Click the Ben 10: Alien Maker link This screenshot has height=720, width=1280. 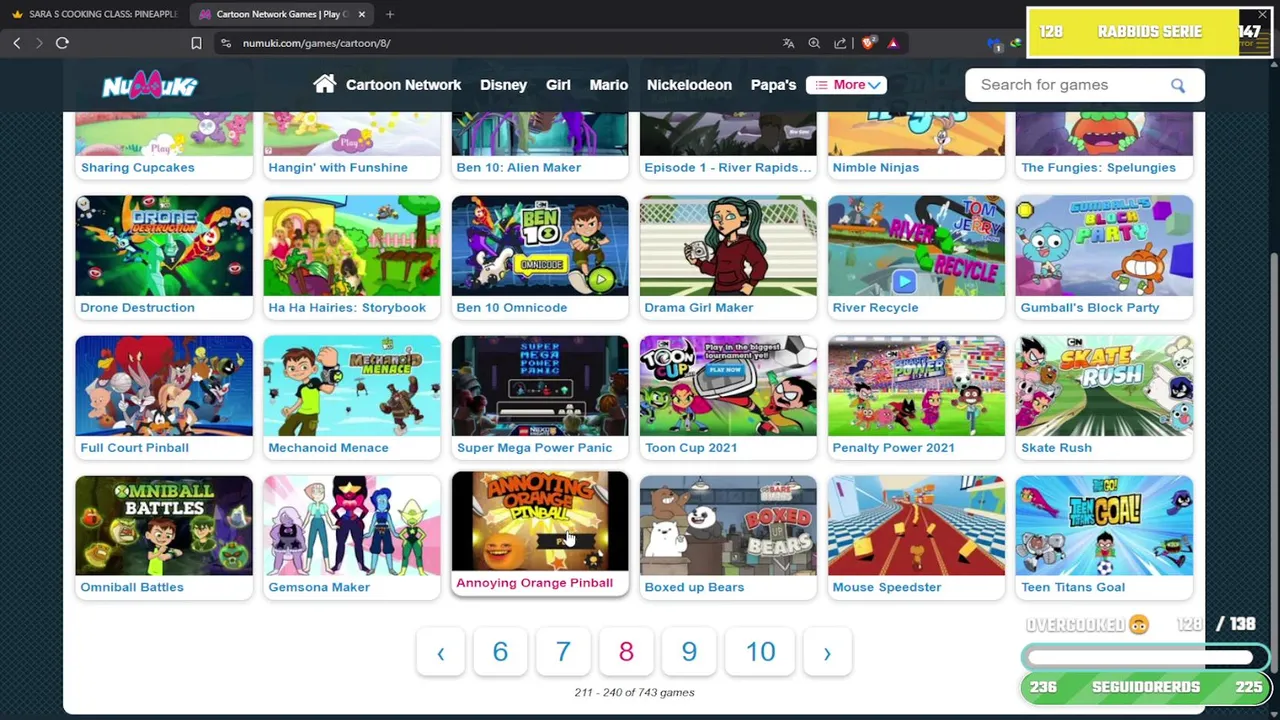click(518, 167)
